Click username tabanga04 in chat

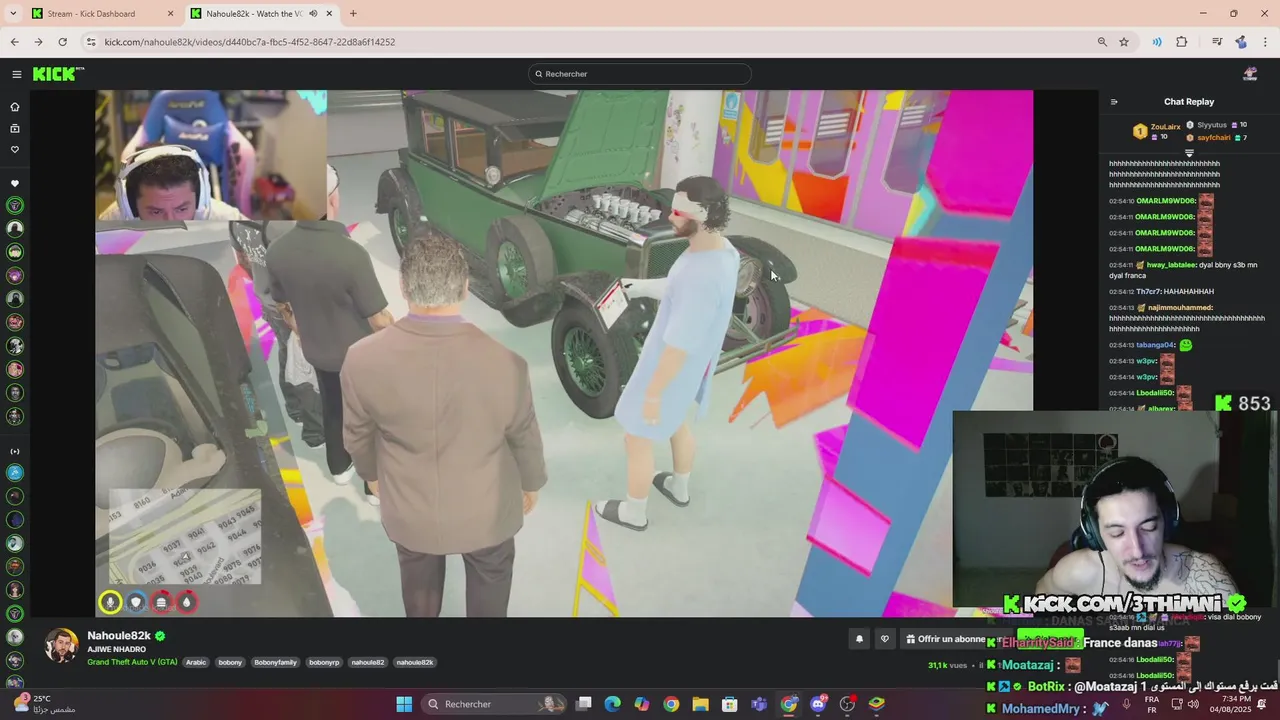1156,345
